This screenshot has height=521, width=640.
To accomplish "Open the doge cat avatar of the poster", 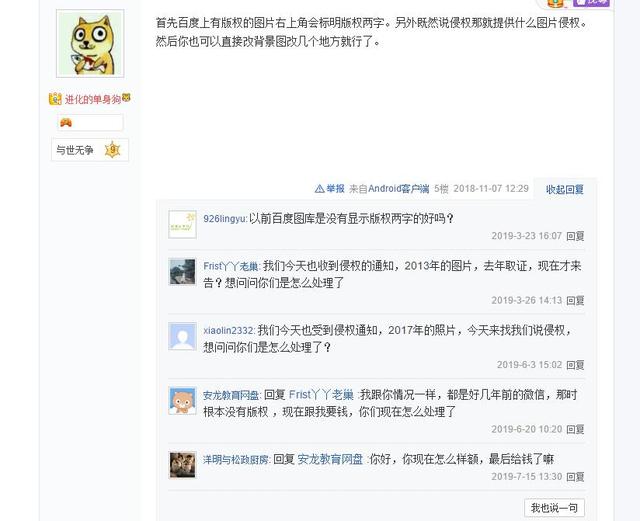I will pyautogui.click(x=90, y=43).
